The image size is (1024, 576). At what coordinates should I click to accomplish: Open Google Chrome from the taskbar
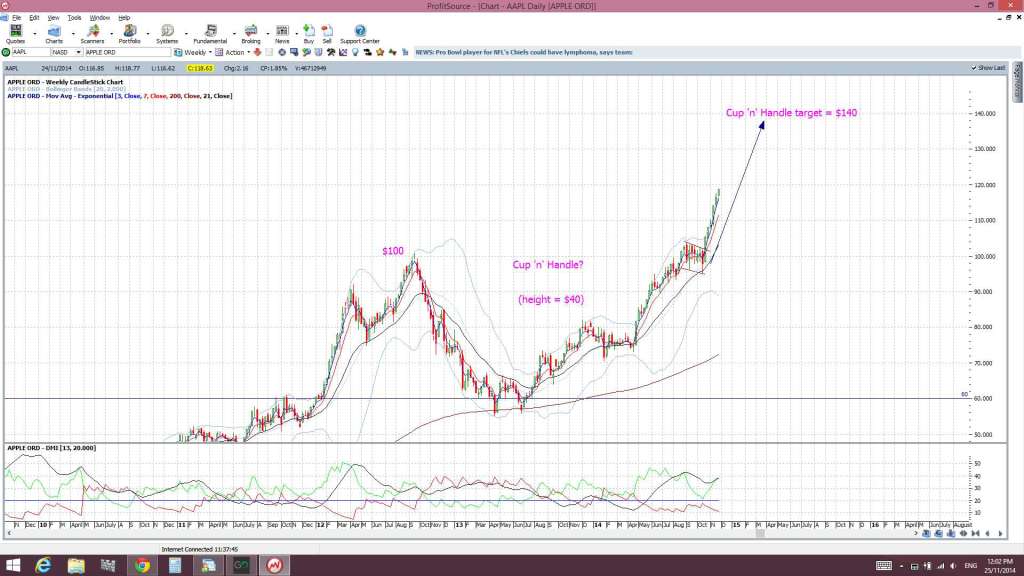click(142, 566)
